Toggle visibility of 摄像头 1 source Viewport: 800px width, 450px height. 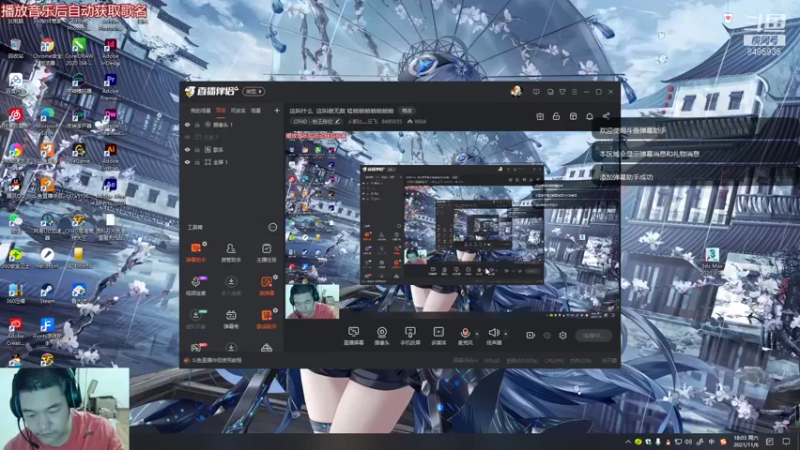(187, 124)
